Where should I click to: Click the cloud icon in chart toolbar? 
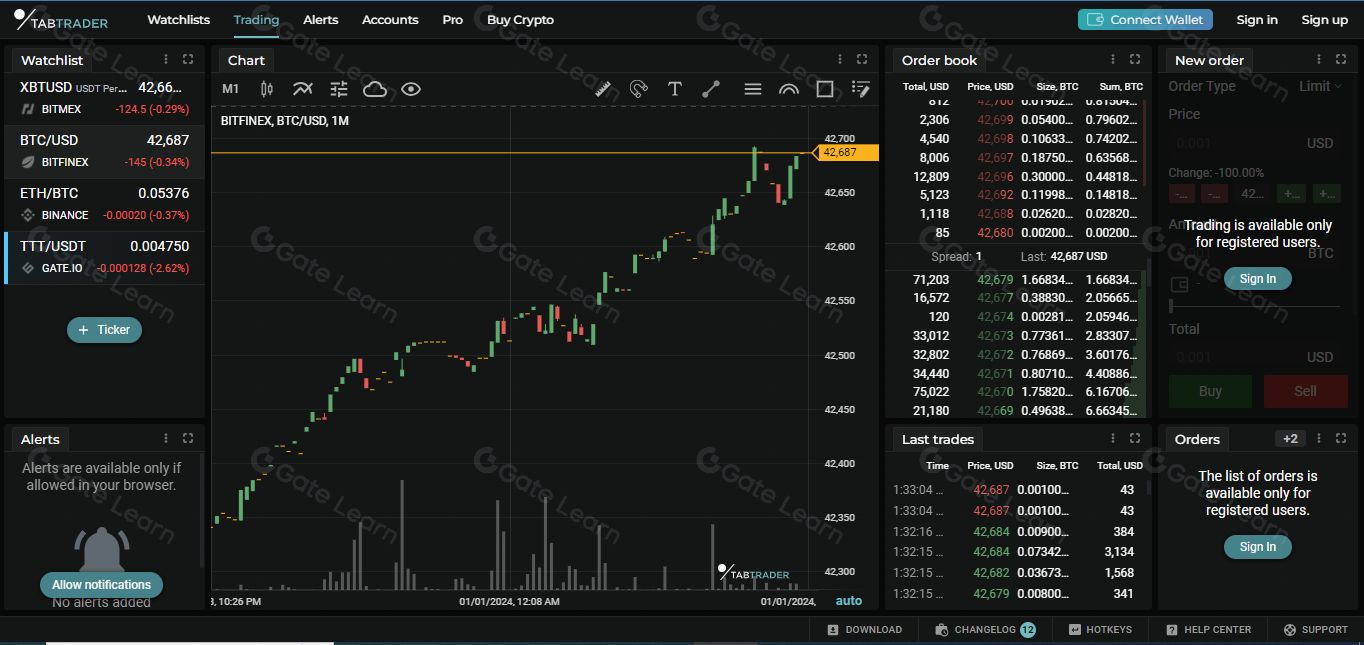pyautogui.click(x=375, y=89)
